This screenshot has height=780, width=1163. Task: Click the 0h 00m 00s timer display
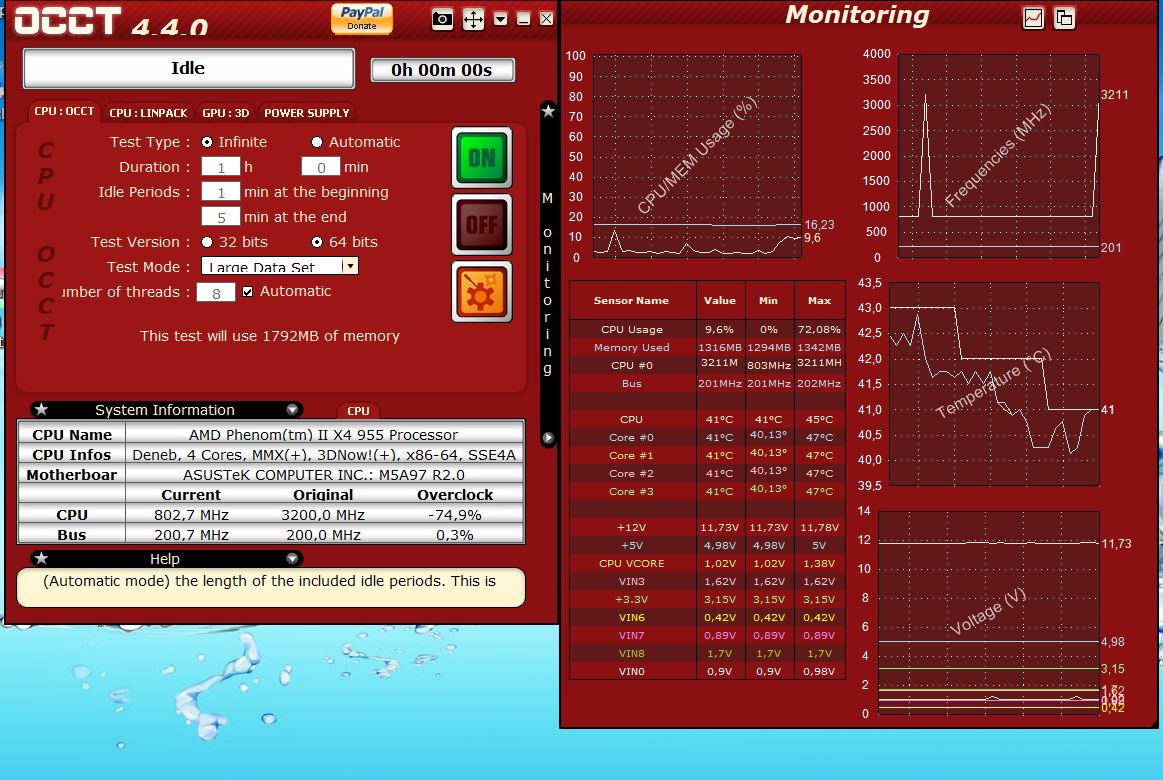coord(442,70)
